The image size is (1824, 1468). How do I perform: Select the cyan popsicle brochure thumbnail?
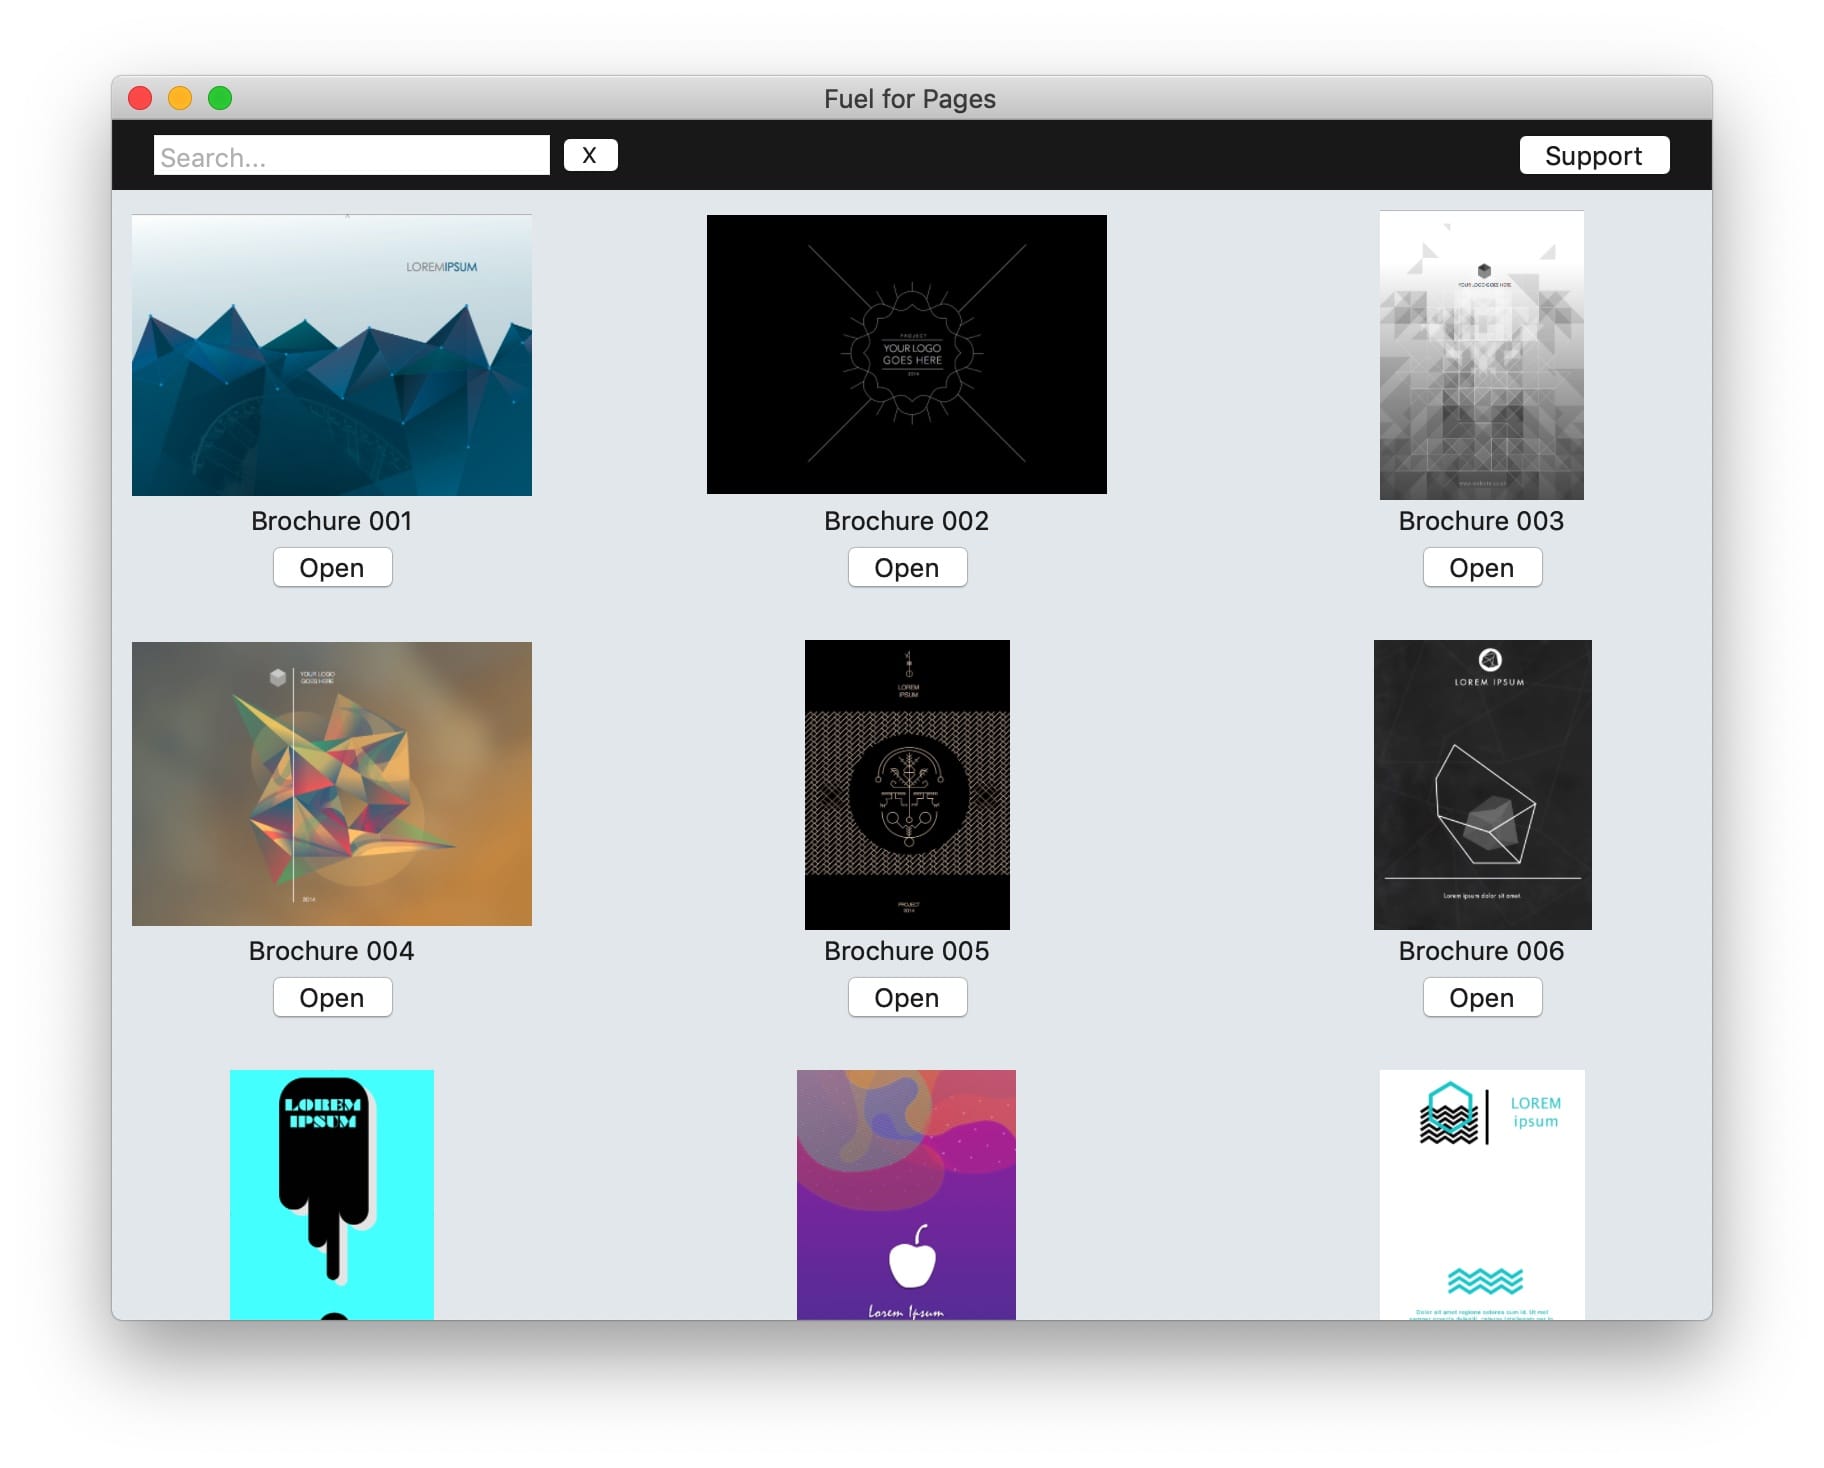coord(332,1194)
